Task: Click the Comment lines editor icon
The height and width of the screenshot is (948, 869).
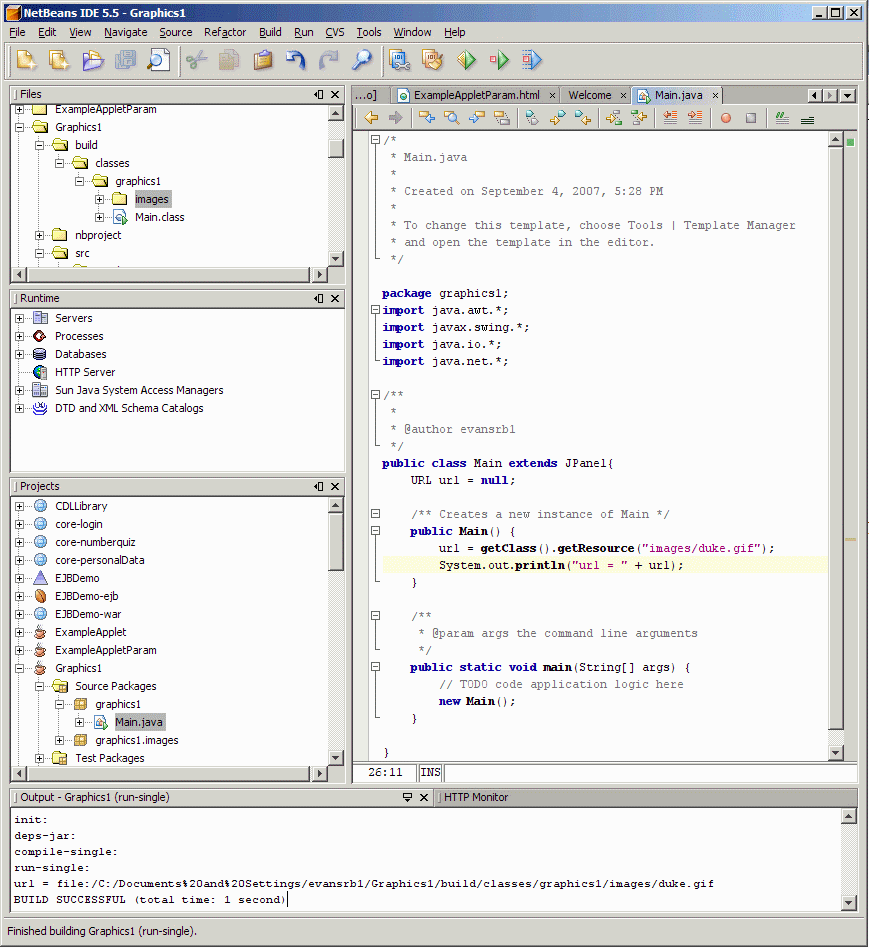Action: pos(782,118)
